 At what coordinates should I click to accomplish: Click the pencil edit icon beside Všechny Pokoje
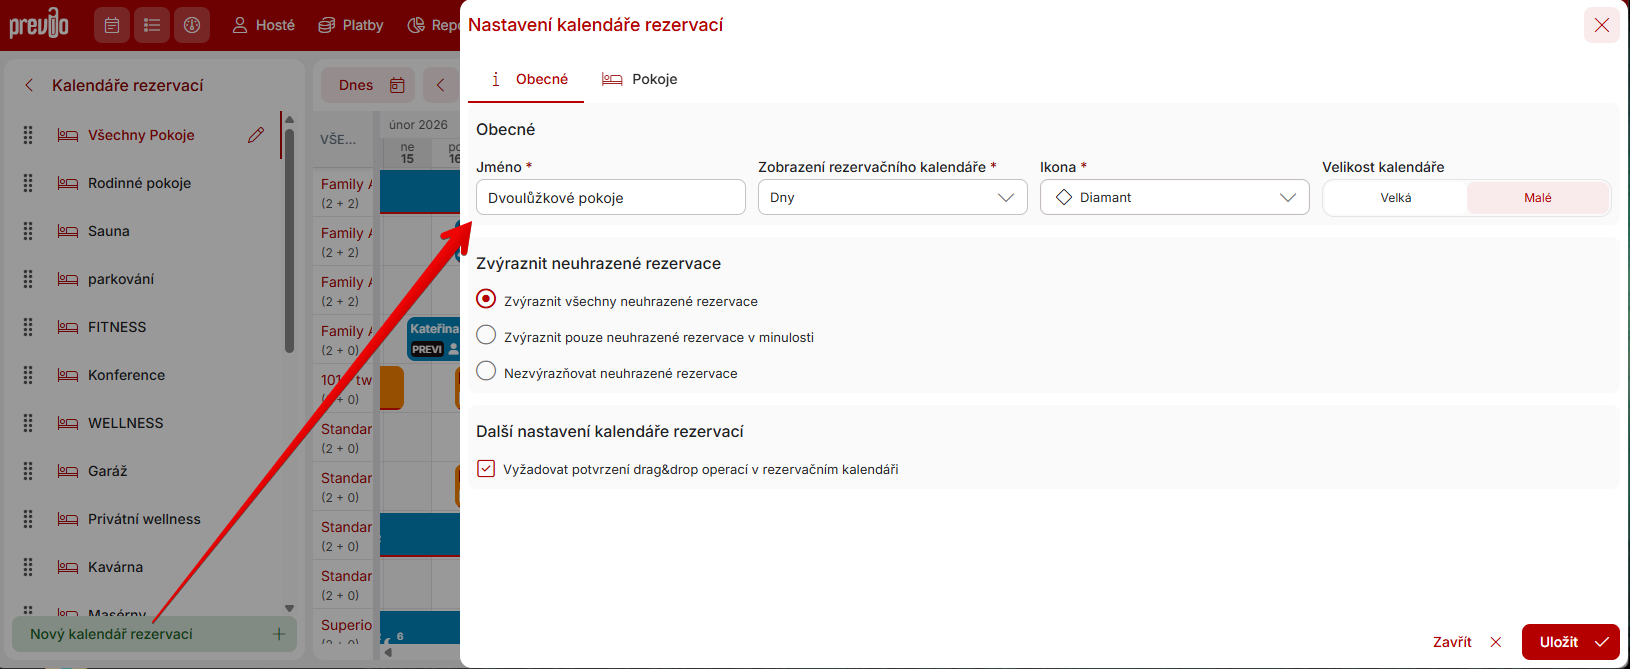[x=256, y=135]
